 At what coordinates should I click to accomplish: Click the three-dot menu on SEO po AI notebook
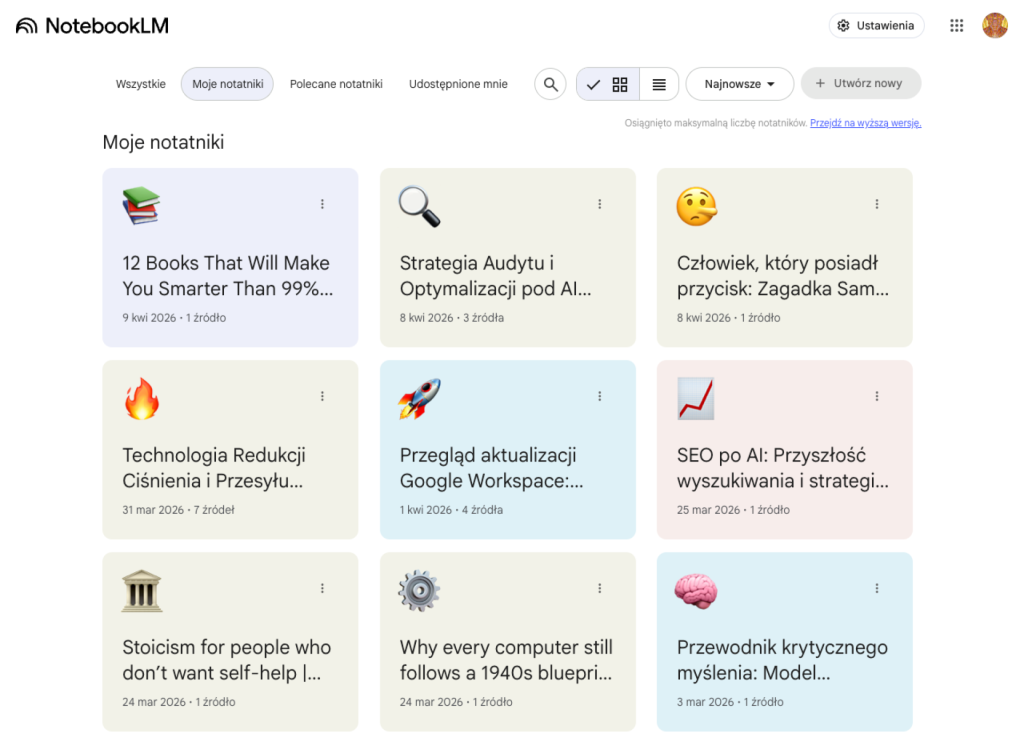[x=877, y=396]
